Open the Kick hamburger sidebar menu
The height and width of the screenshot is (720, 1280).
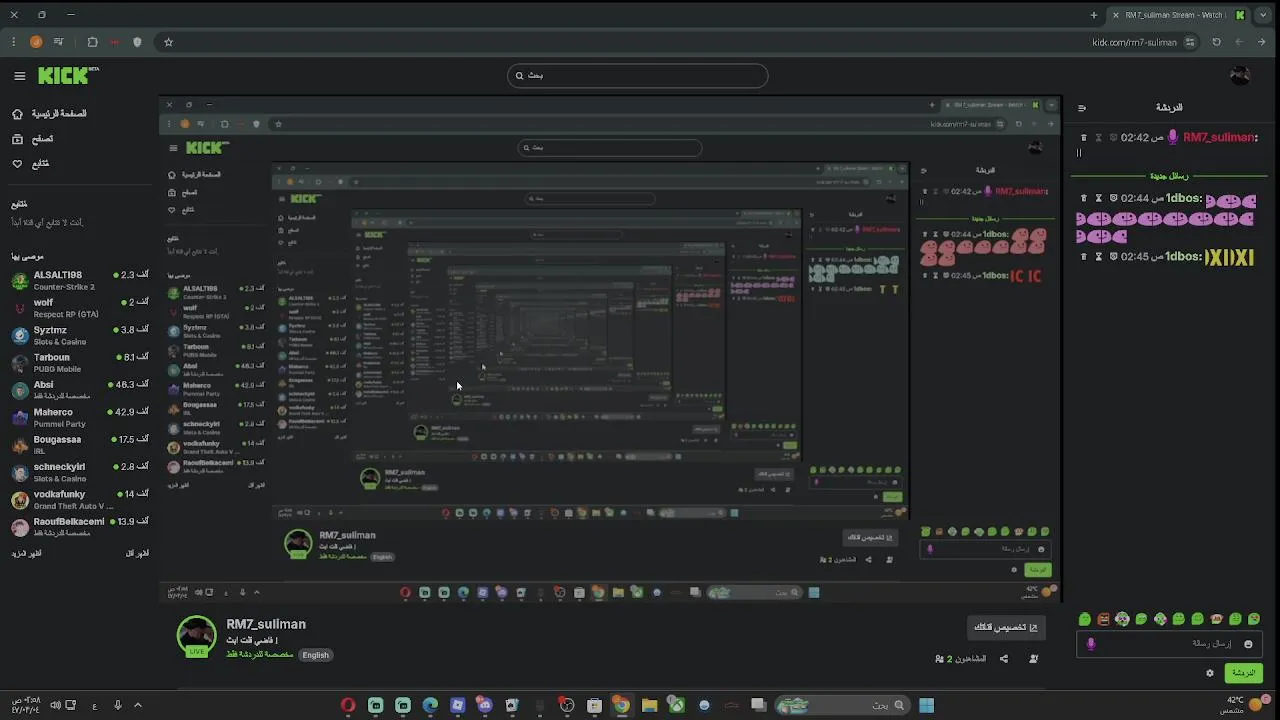[19, 76]
